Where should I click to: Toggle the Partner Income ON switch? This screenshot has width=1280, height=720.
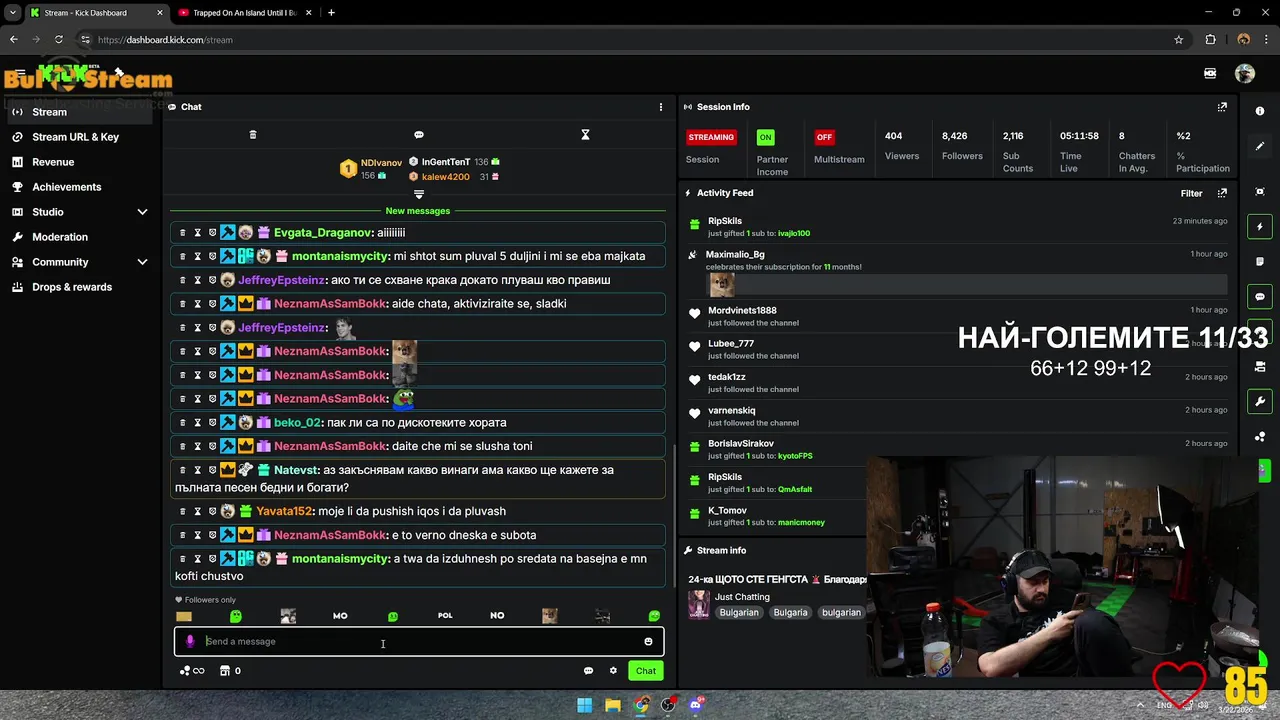point(765,137)
